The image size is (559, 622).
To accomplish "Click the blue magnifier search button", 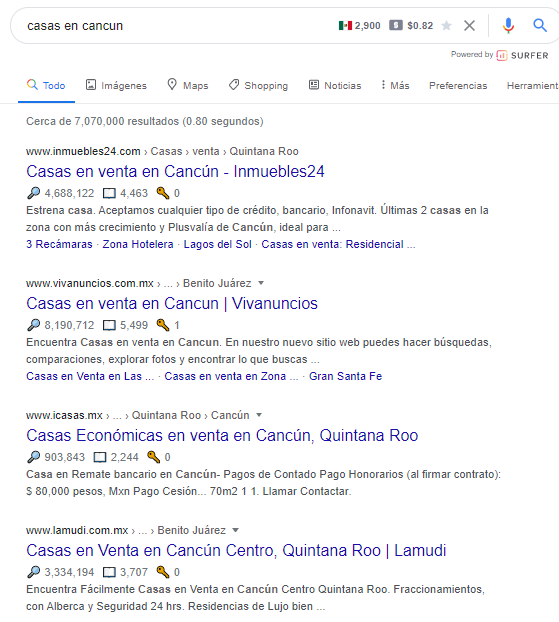I will point(540,26).
